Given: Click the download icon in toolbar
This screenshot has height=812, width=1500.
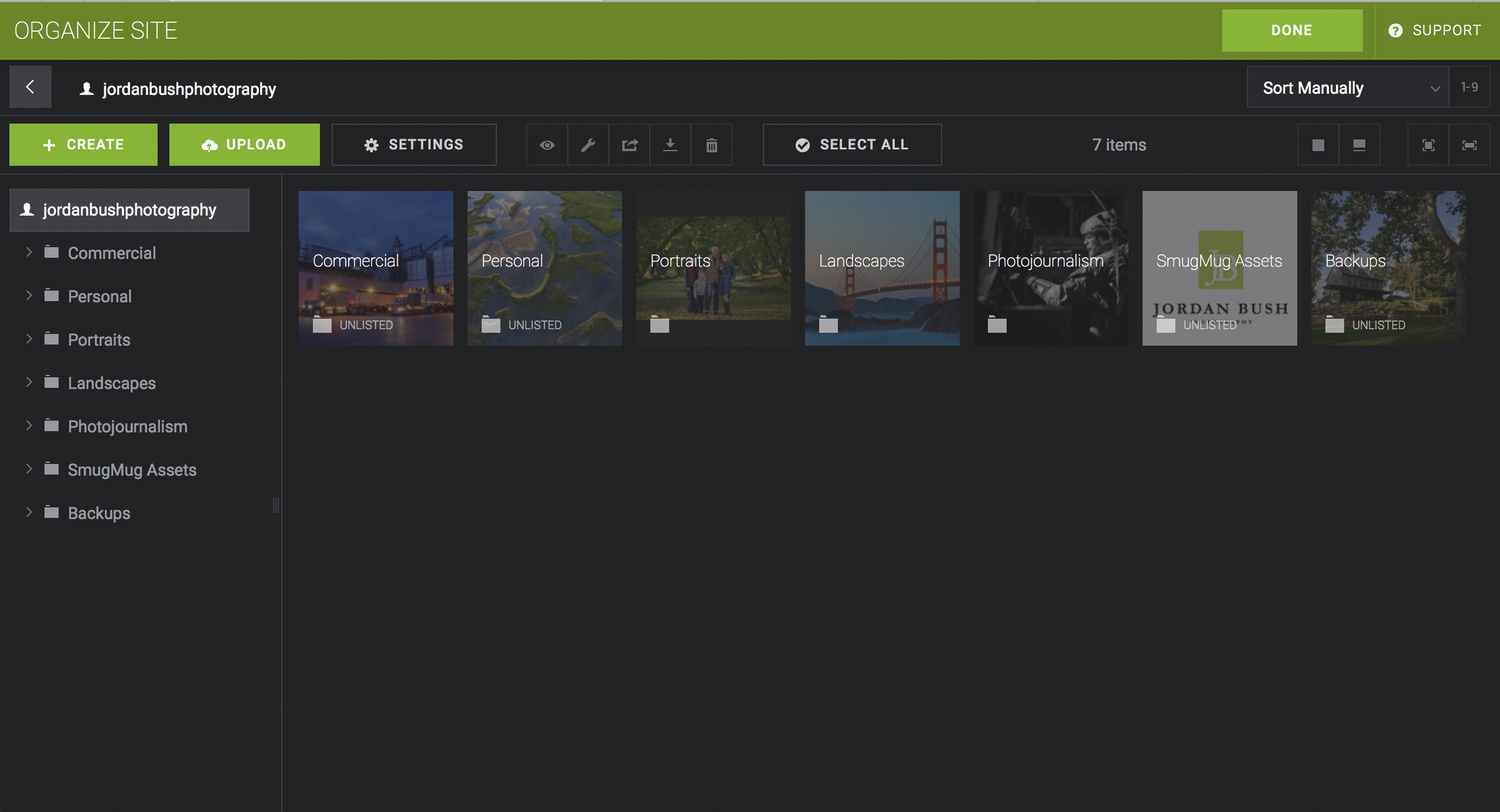Looking at the screenshot, I should coord(670,145).
